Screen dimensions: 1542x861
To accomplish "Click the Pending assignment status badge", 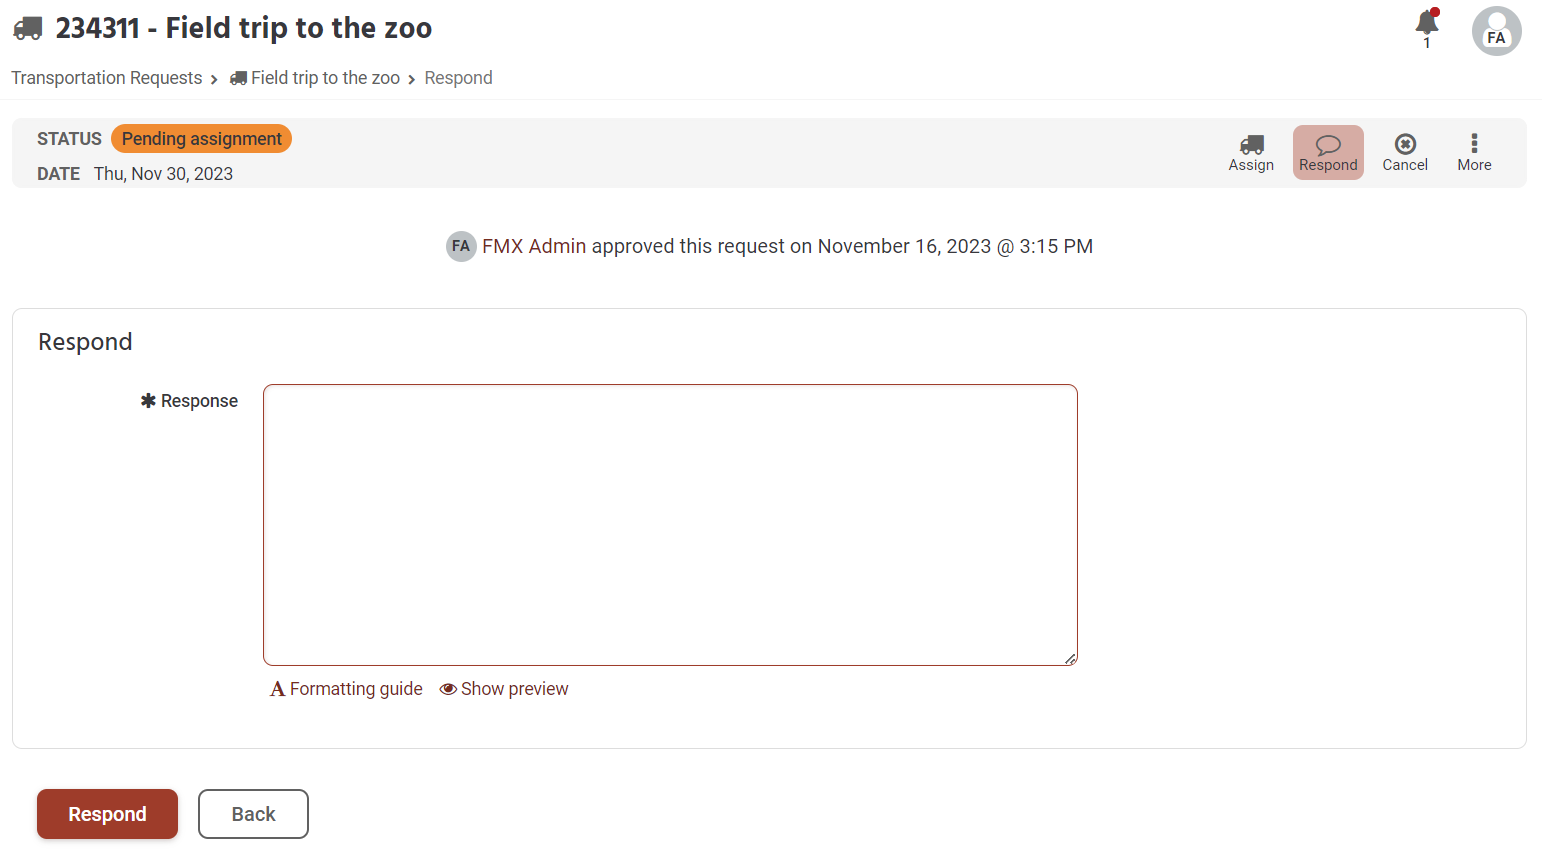I will [x=201, y=139].
